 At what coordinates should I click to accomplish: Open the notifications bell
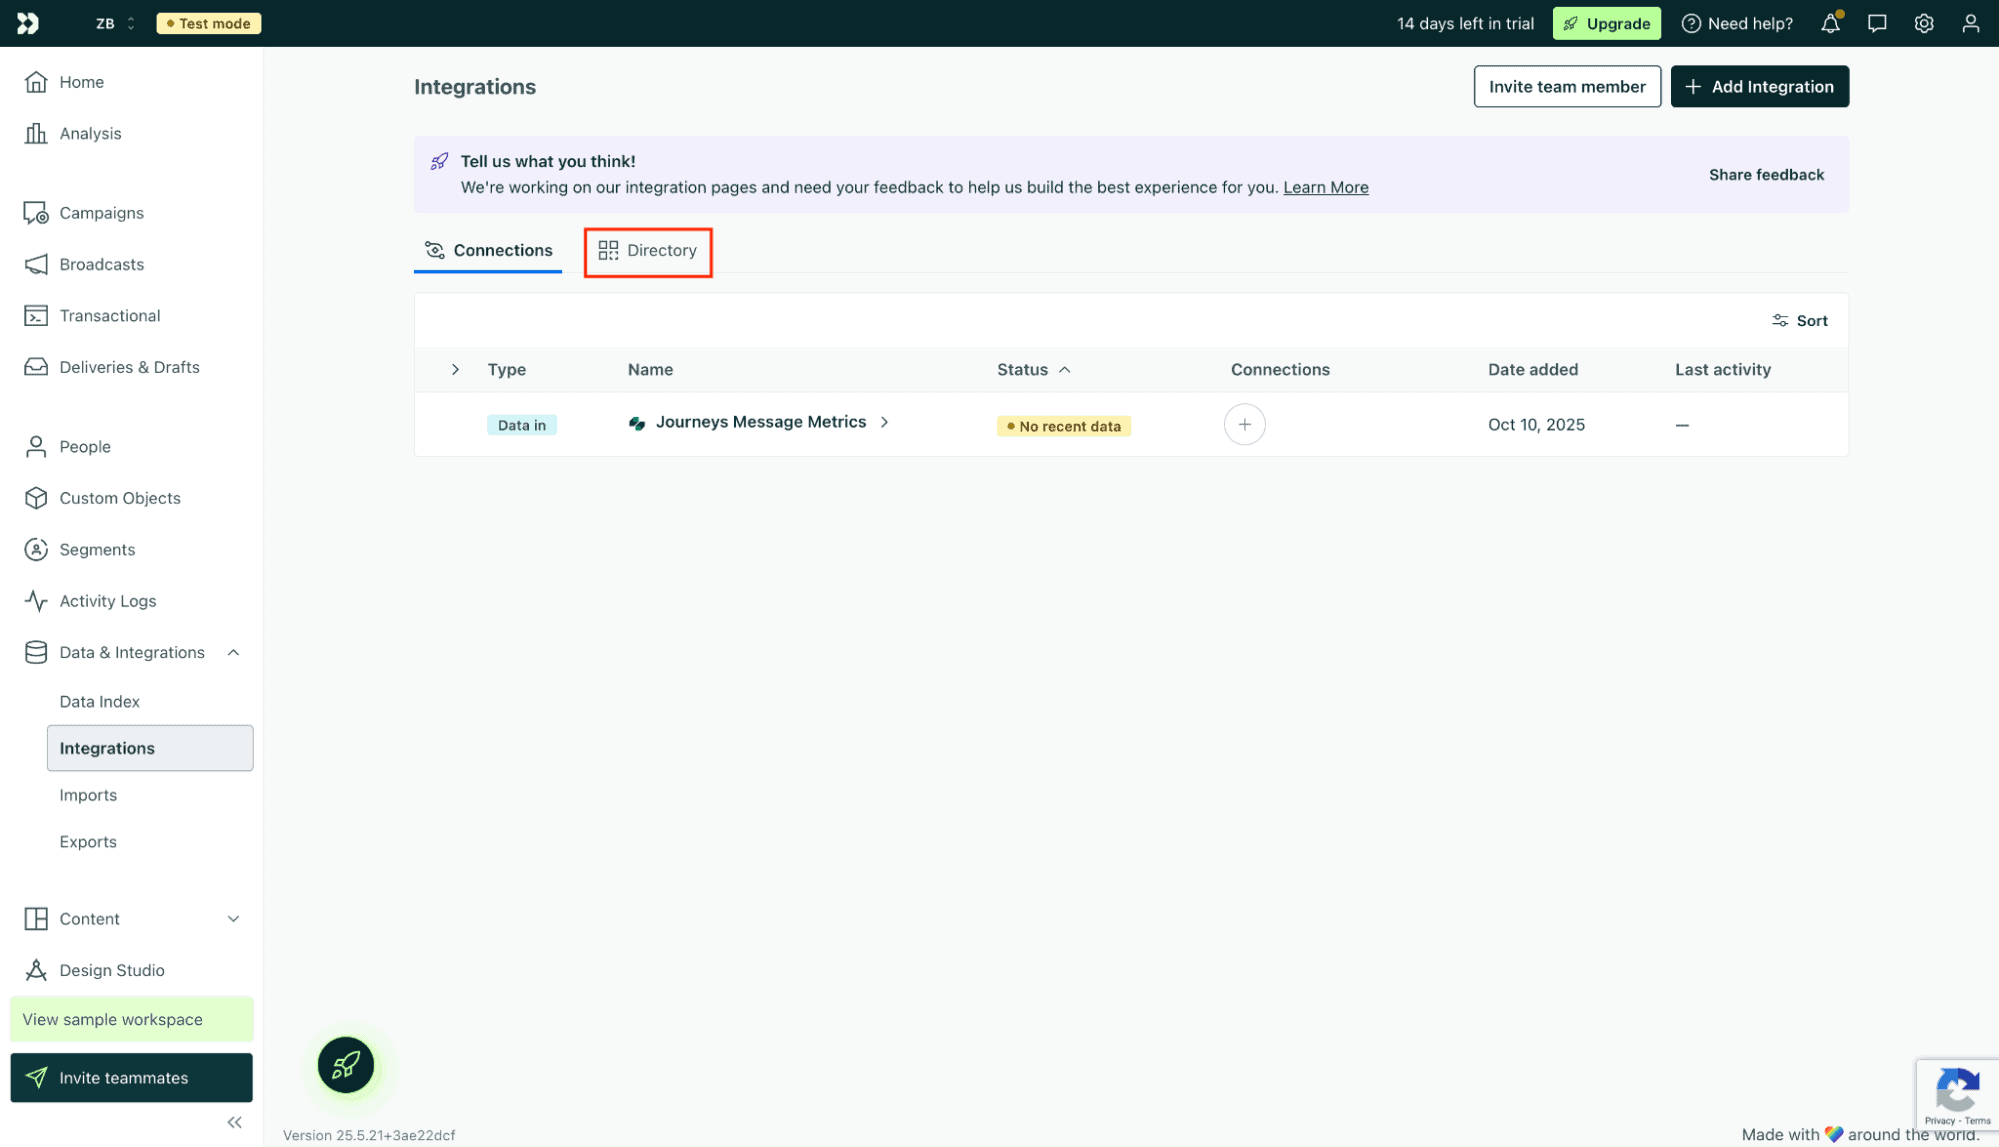[x=1829, y=23]
